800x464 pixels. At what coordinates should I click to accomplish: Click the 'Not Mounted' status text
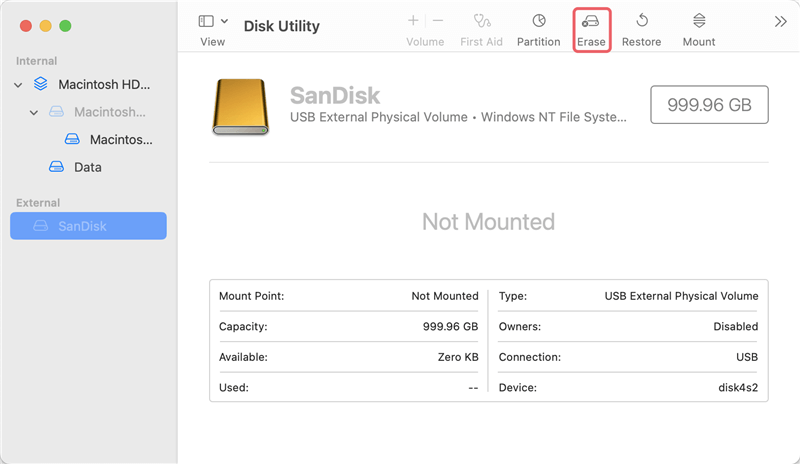click(x=488, y=222)
